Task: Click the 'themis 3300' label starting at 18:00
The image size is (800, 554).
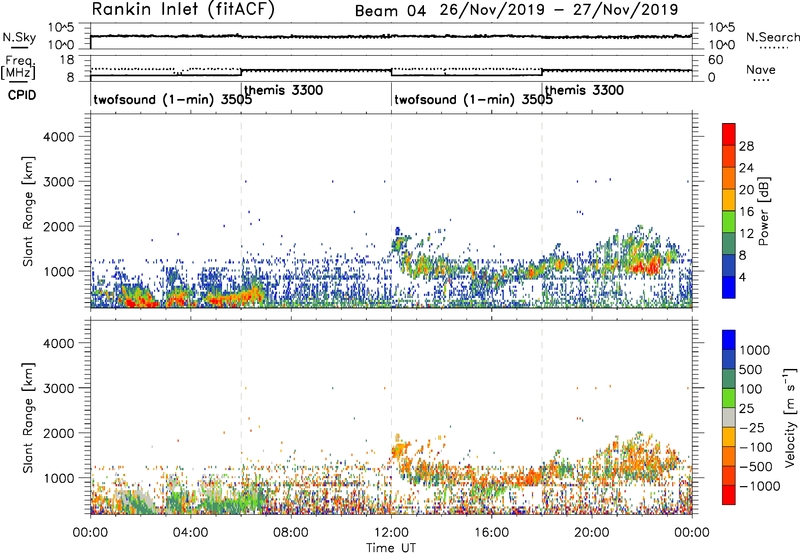Action: (x=584, y=90)
